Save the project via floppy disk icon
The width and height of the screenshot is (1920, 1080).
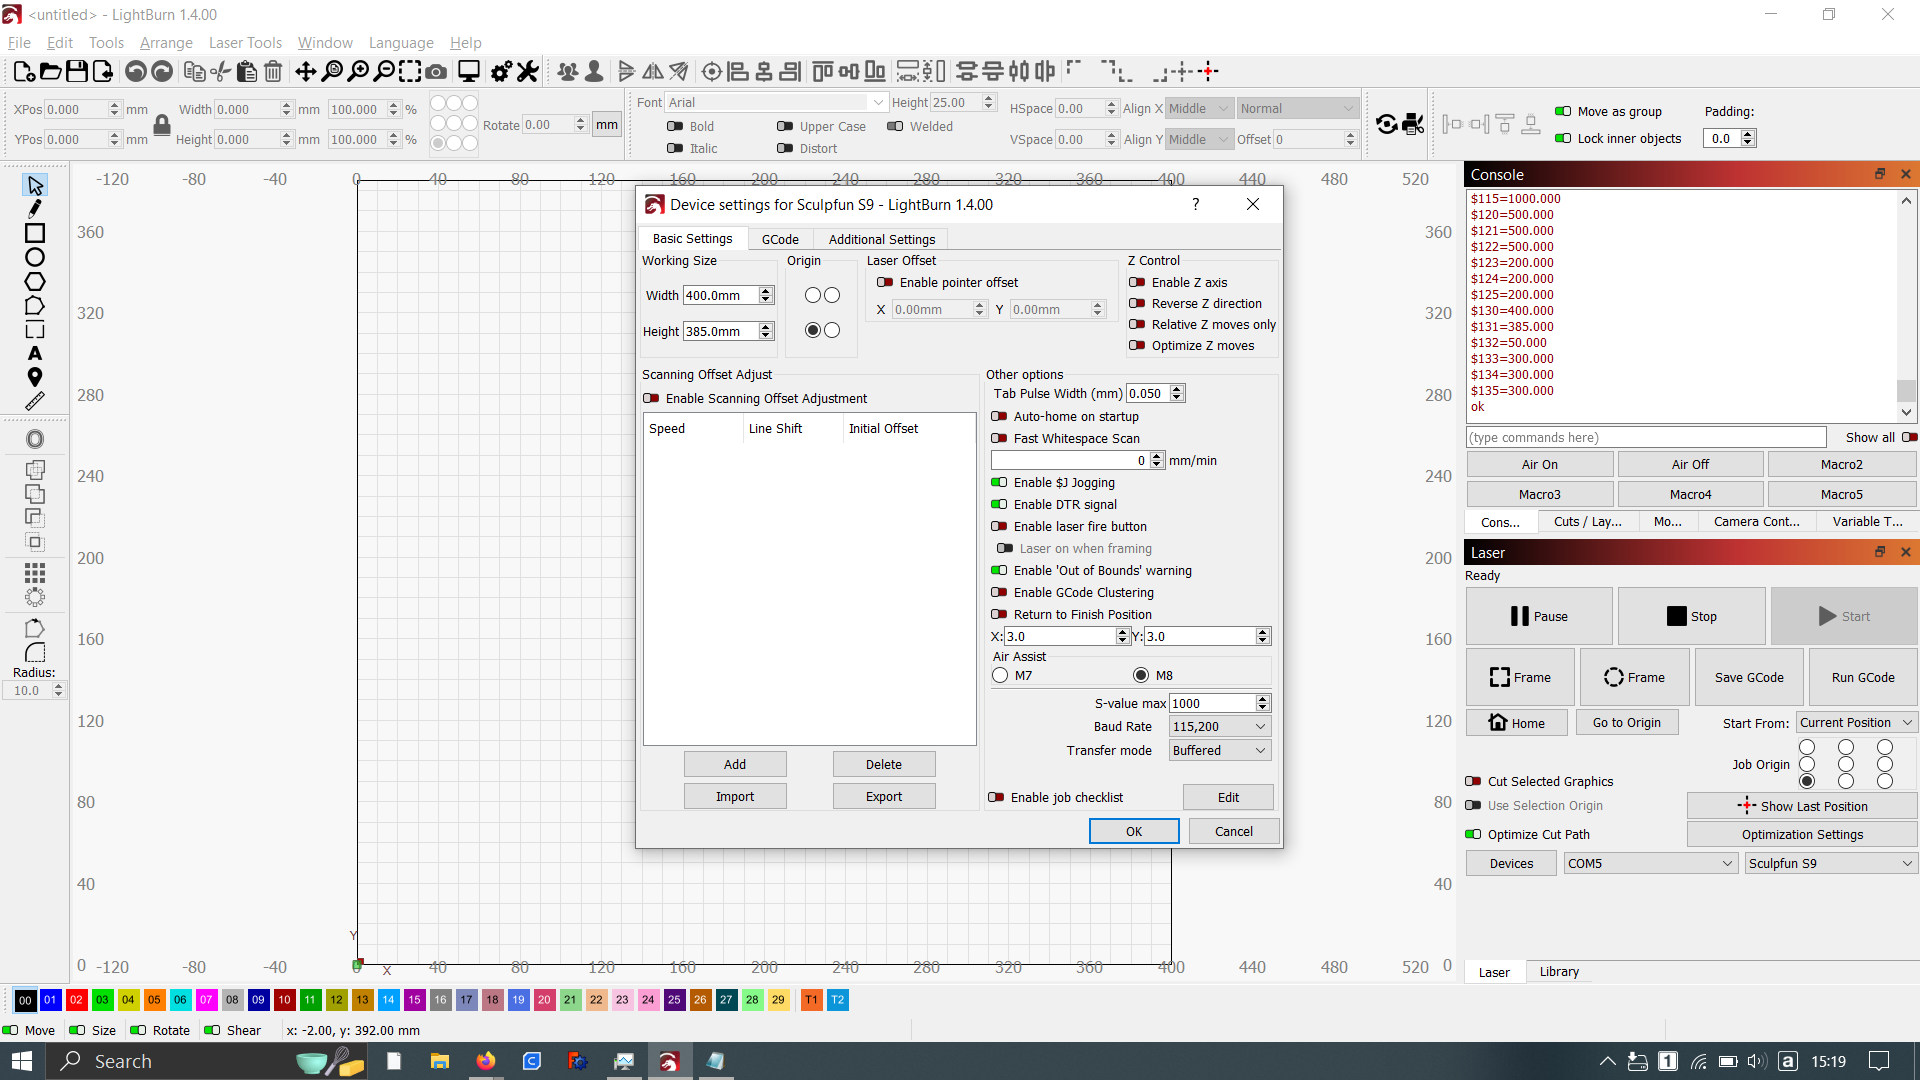pyautogui.click(x=76, y=71)
